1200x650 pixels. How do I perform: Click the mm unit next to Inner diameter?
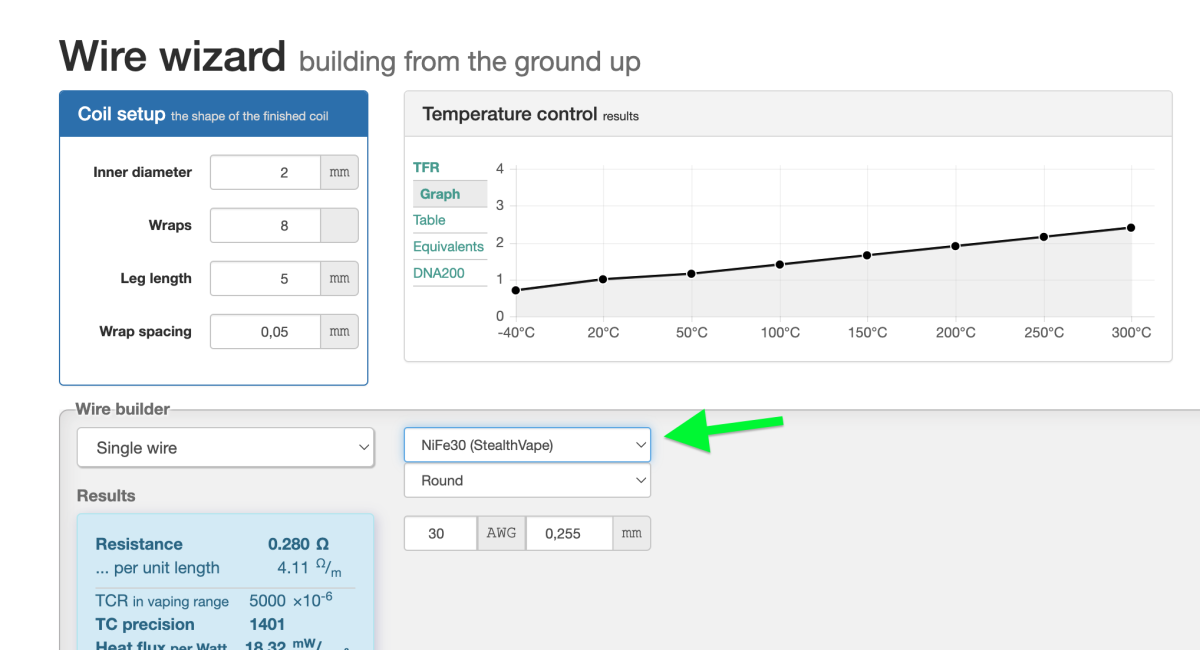(x=340, y=172)
